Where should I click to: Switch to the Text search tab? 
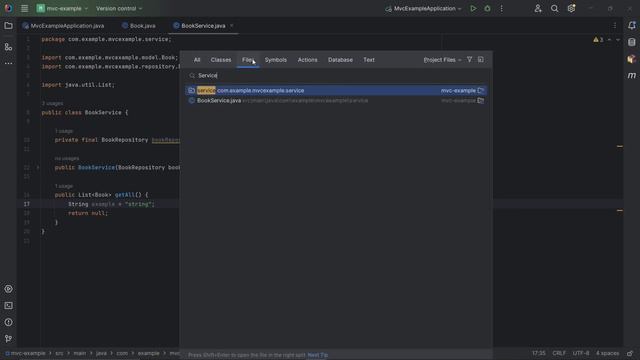[369, 60]
